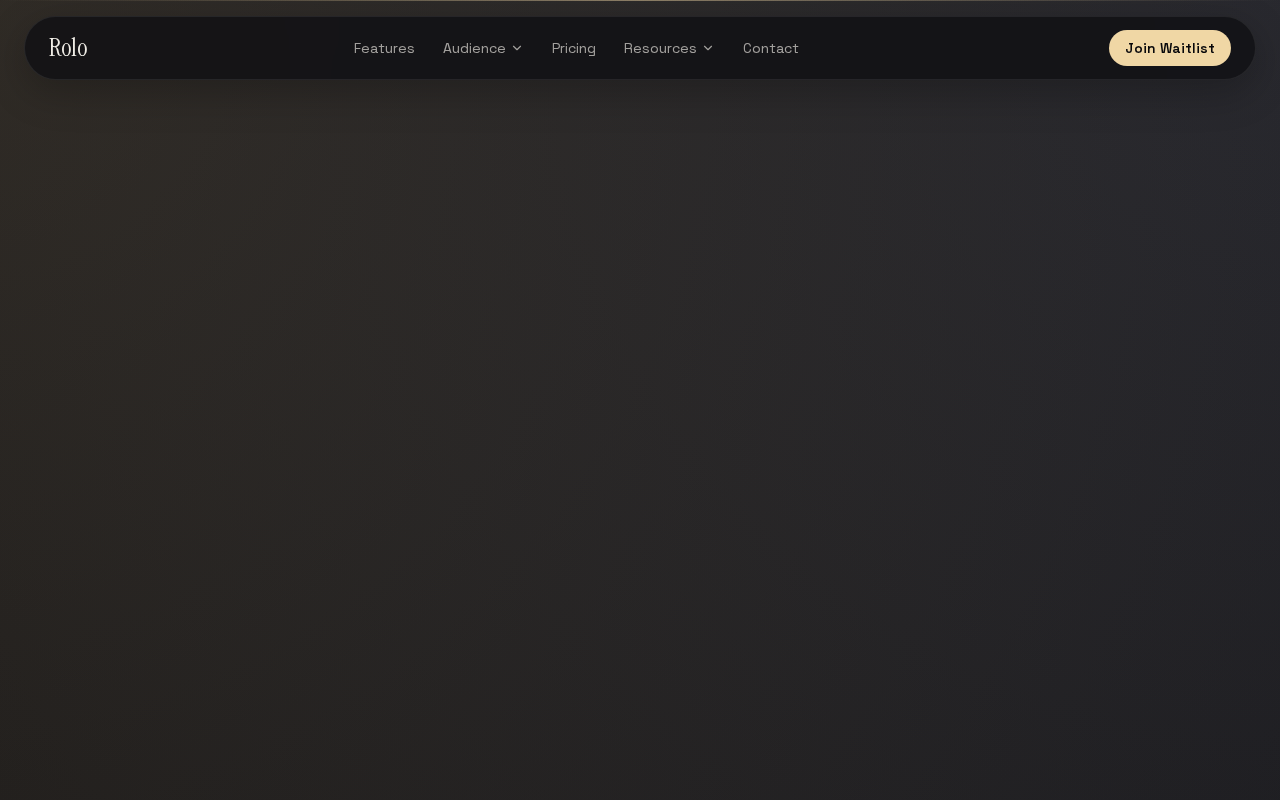
Task: Open the Features page link
Action: [x=384, y=48]
